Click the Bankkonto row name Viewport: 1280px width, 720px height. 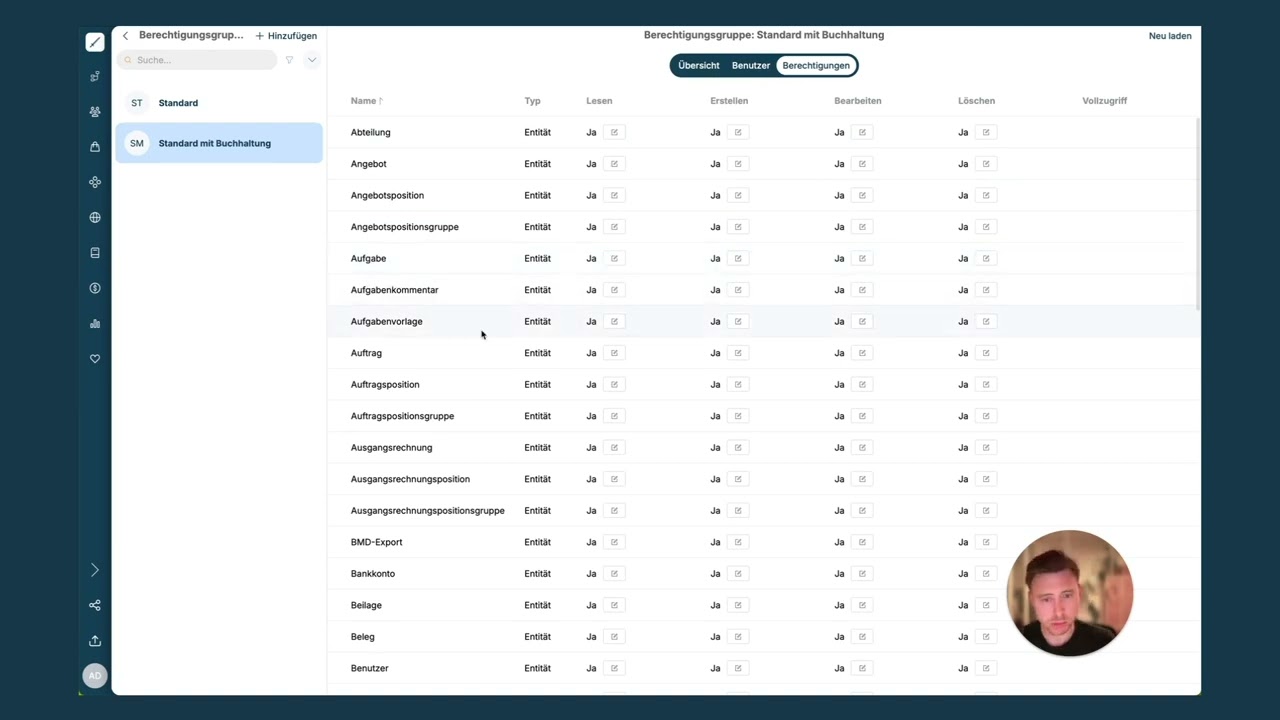pos(372,573)
